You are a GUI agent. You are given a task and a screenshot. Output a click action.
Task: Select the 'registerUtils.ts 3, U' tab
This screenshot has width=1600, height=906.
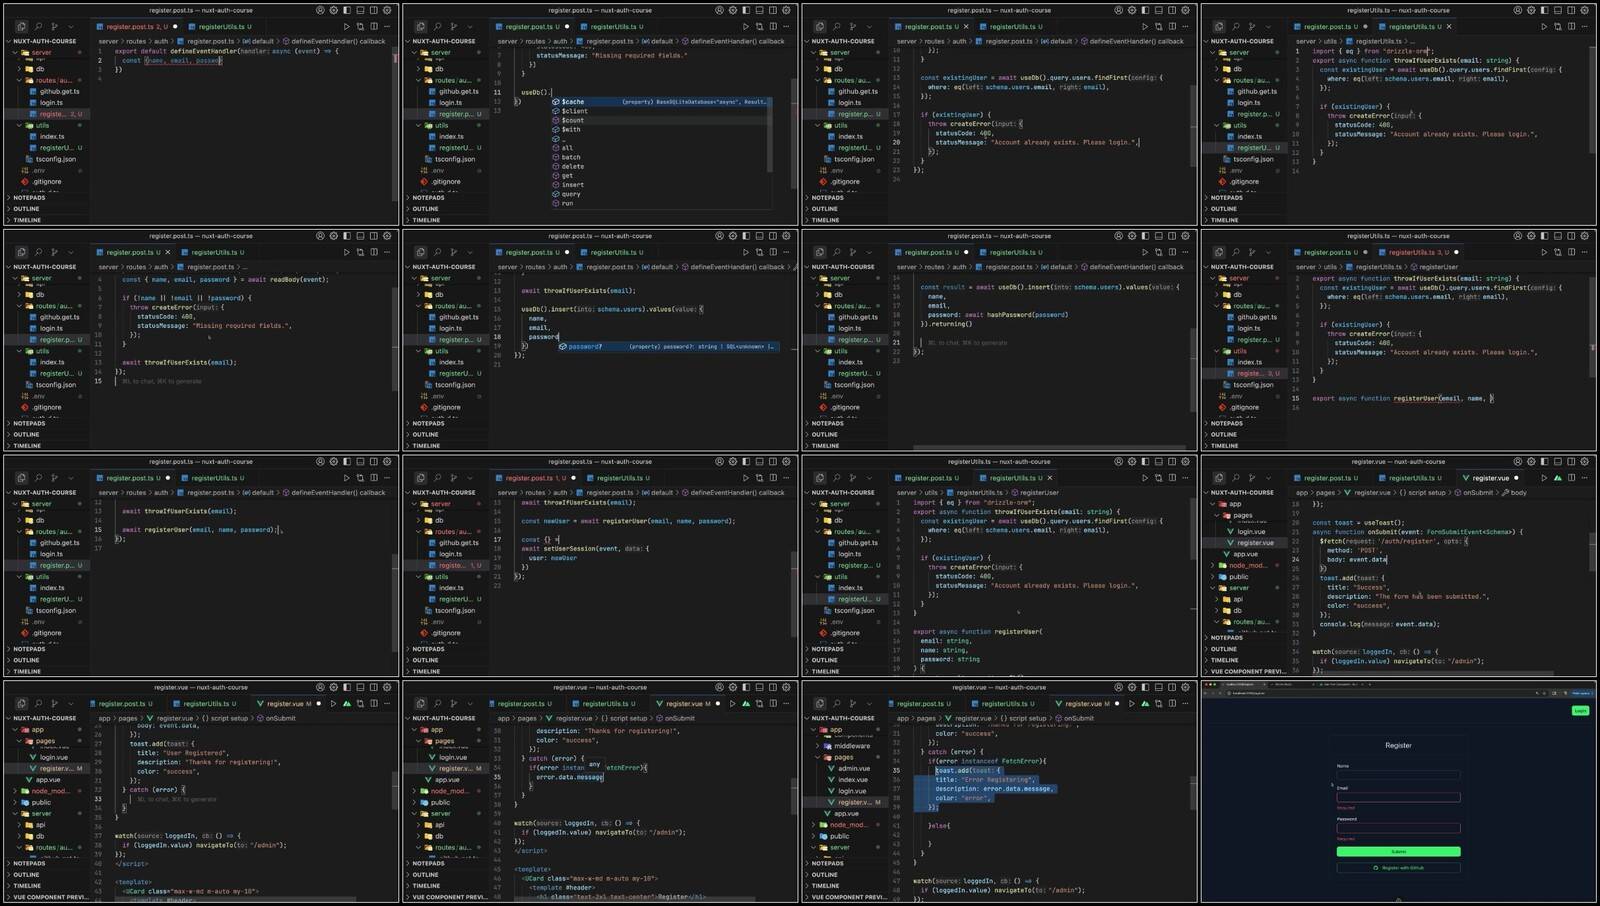coord(1418,252)
